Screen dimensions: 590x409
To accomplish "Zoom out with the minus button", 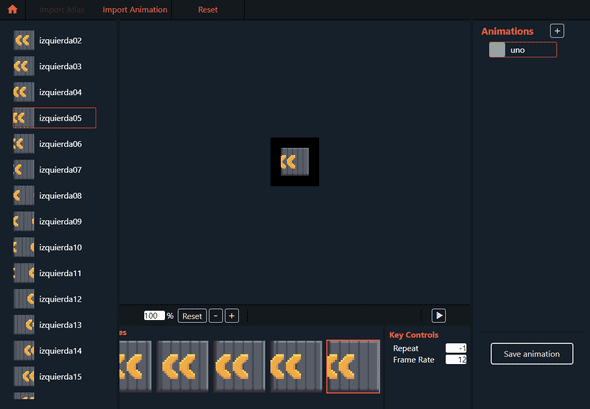I will [216, 316].
